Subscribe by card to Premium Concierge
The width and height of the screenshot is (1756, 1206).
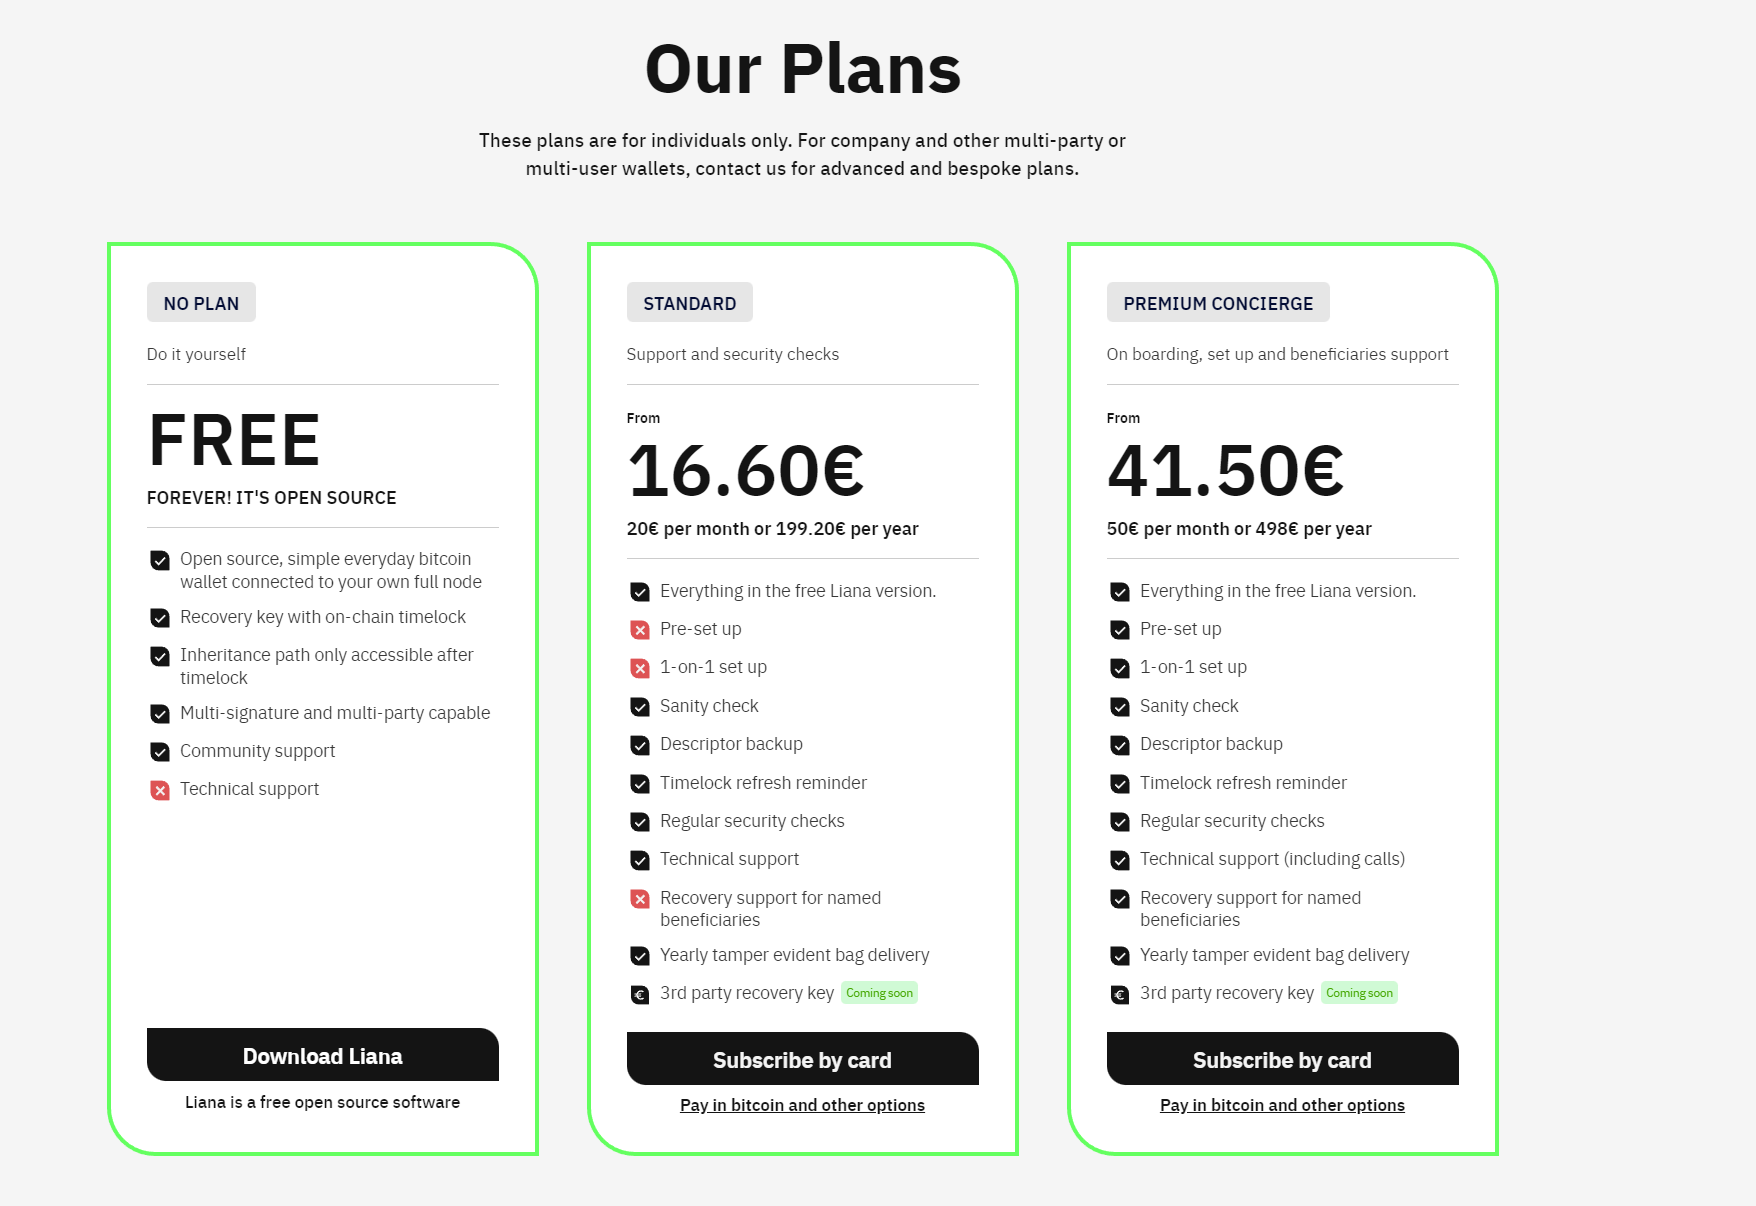[1282, 1059]
